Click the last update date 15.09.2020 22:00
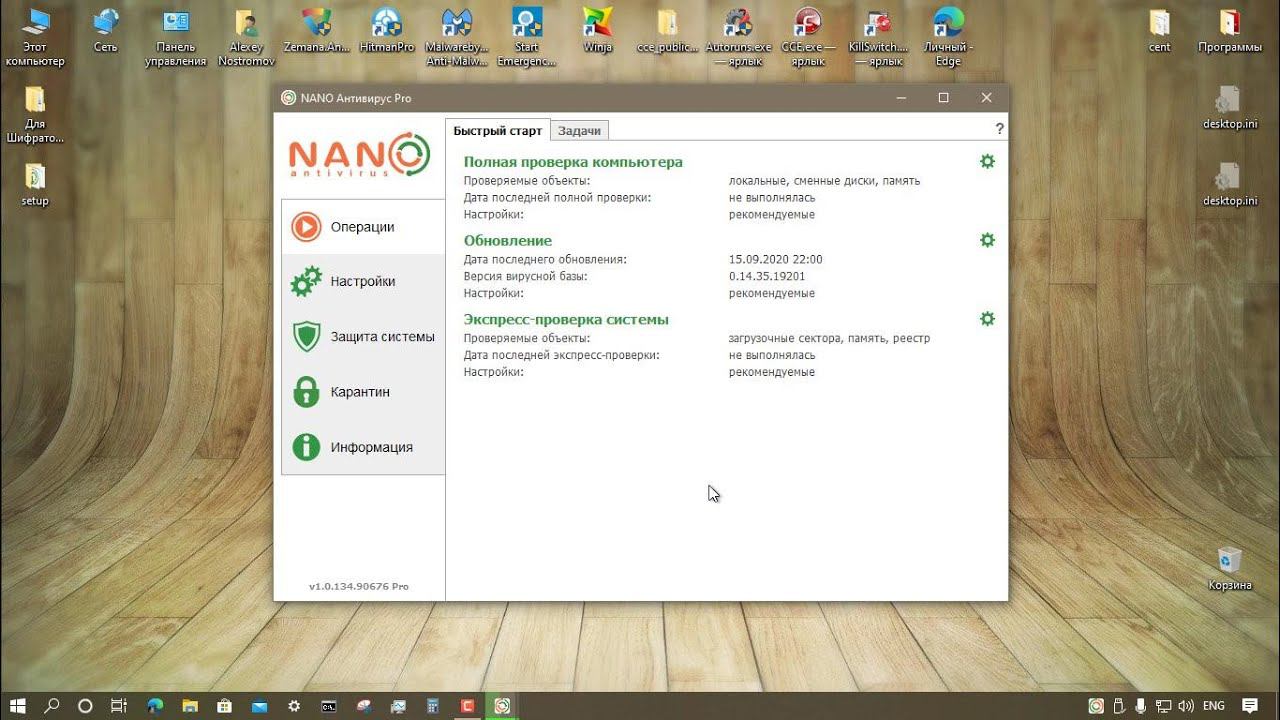Screen dimensions: 1280x720 point(776,260)
